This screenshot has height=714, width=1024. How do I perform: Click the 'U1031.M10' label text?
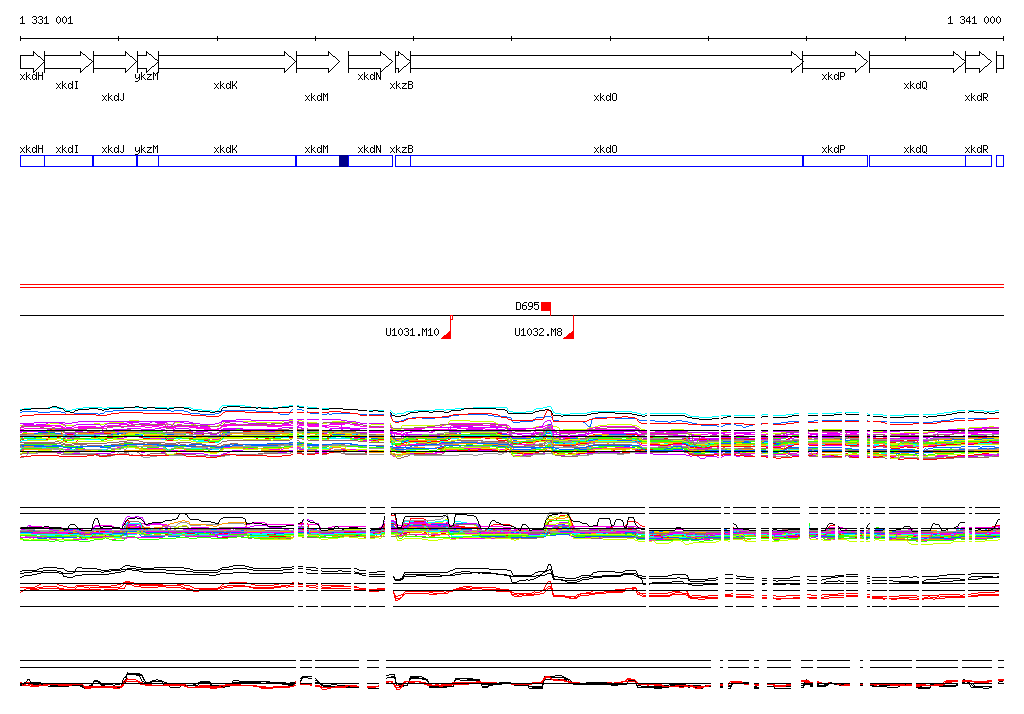pyautogui.click(x=412, y=332)
